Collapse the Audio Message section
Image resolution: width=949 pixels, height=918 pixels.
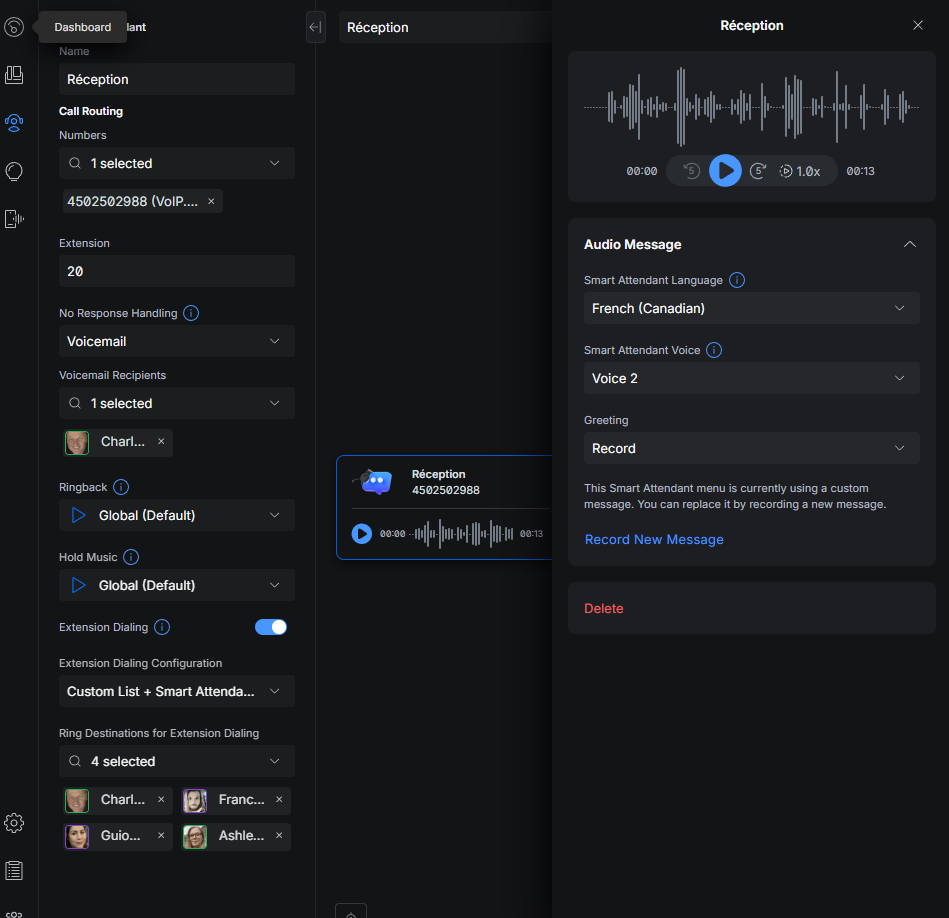[x=909, y=244]
